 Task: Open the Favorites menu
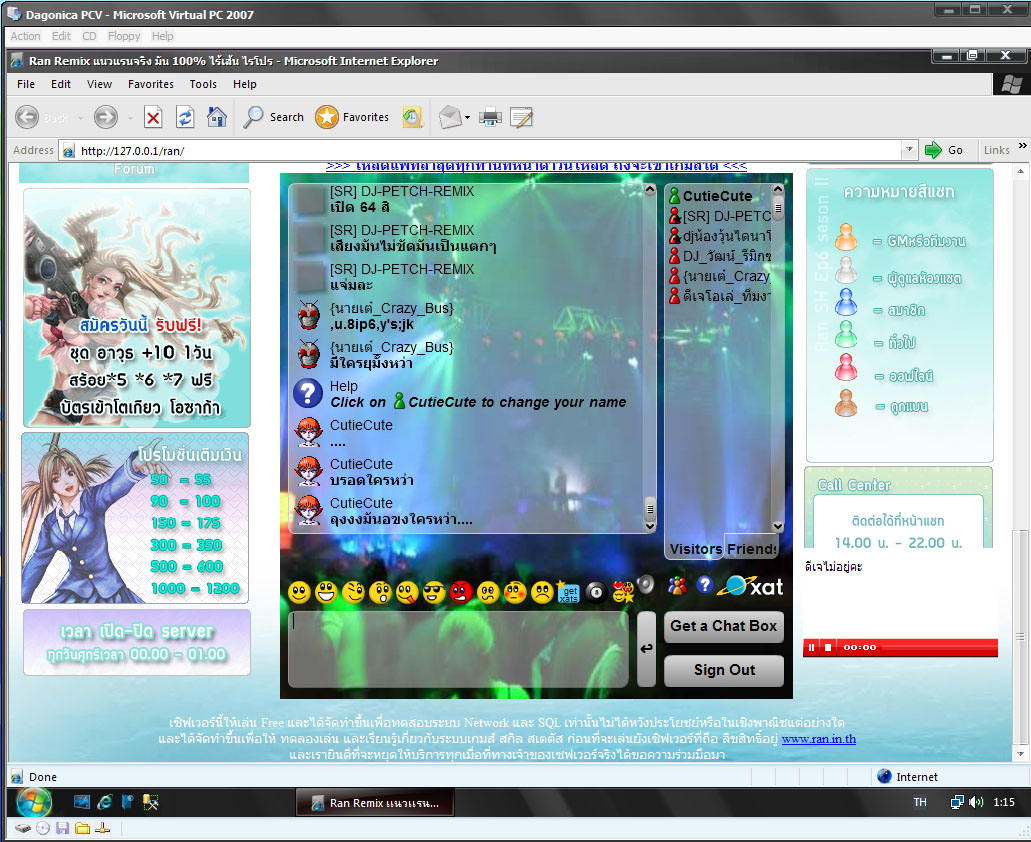click(151, 84)
